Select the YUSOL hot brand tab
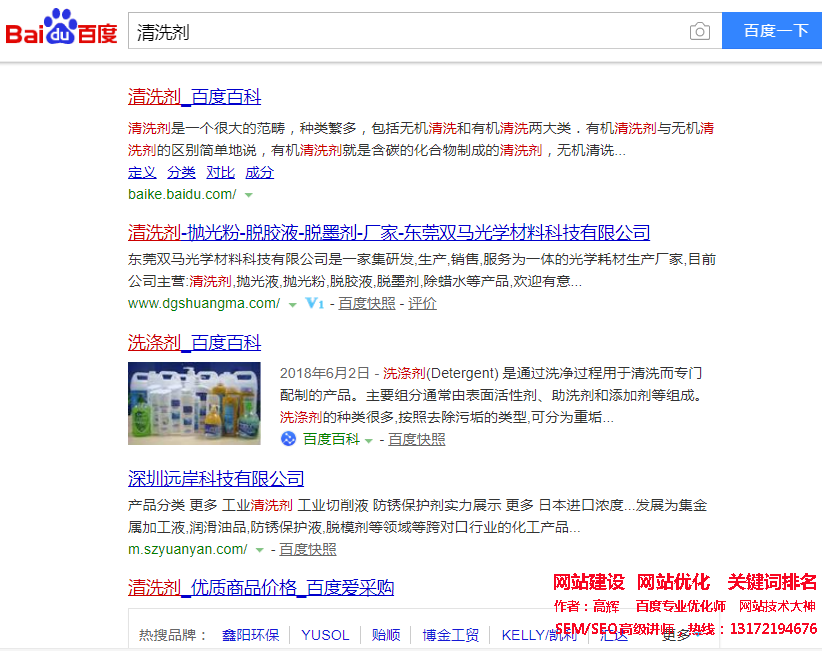 (x=325, y=635)
